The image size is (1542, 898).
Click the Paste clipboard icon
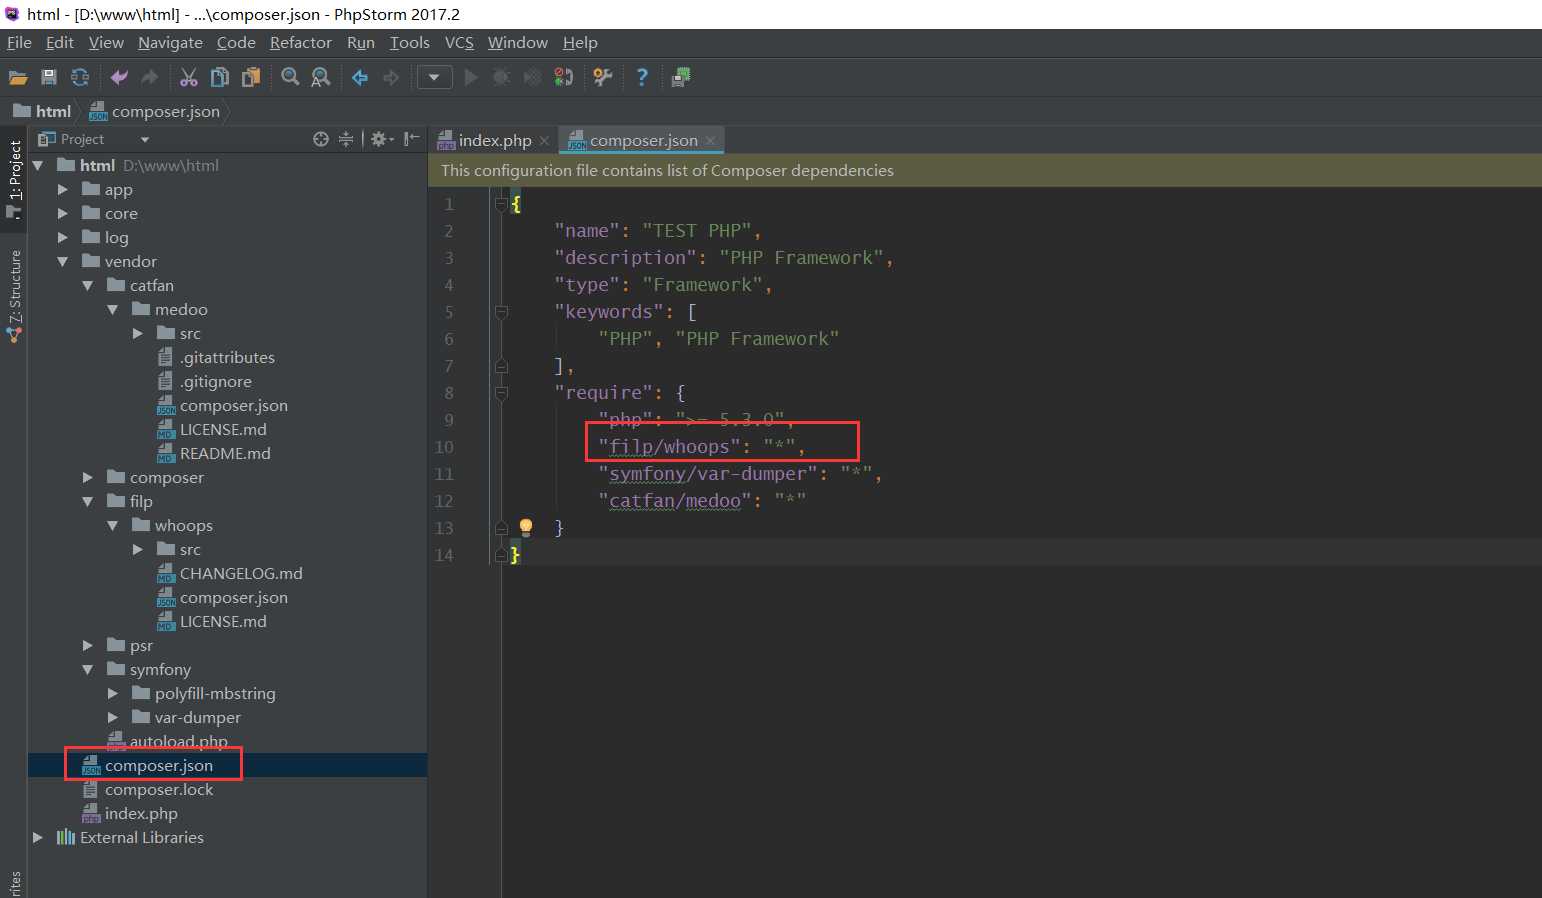pos(251,77)
